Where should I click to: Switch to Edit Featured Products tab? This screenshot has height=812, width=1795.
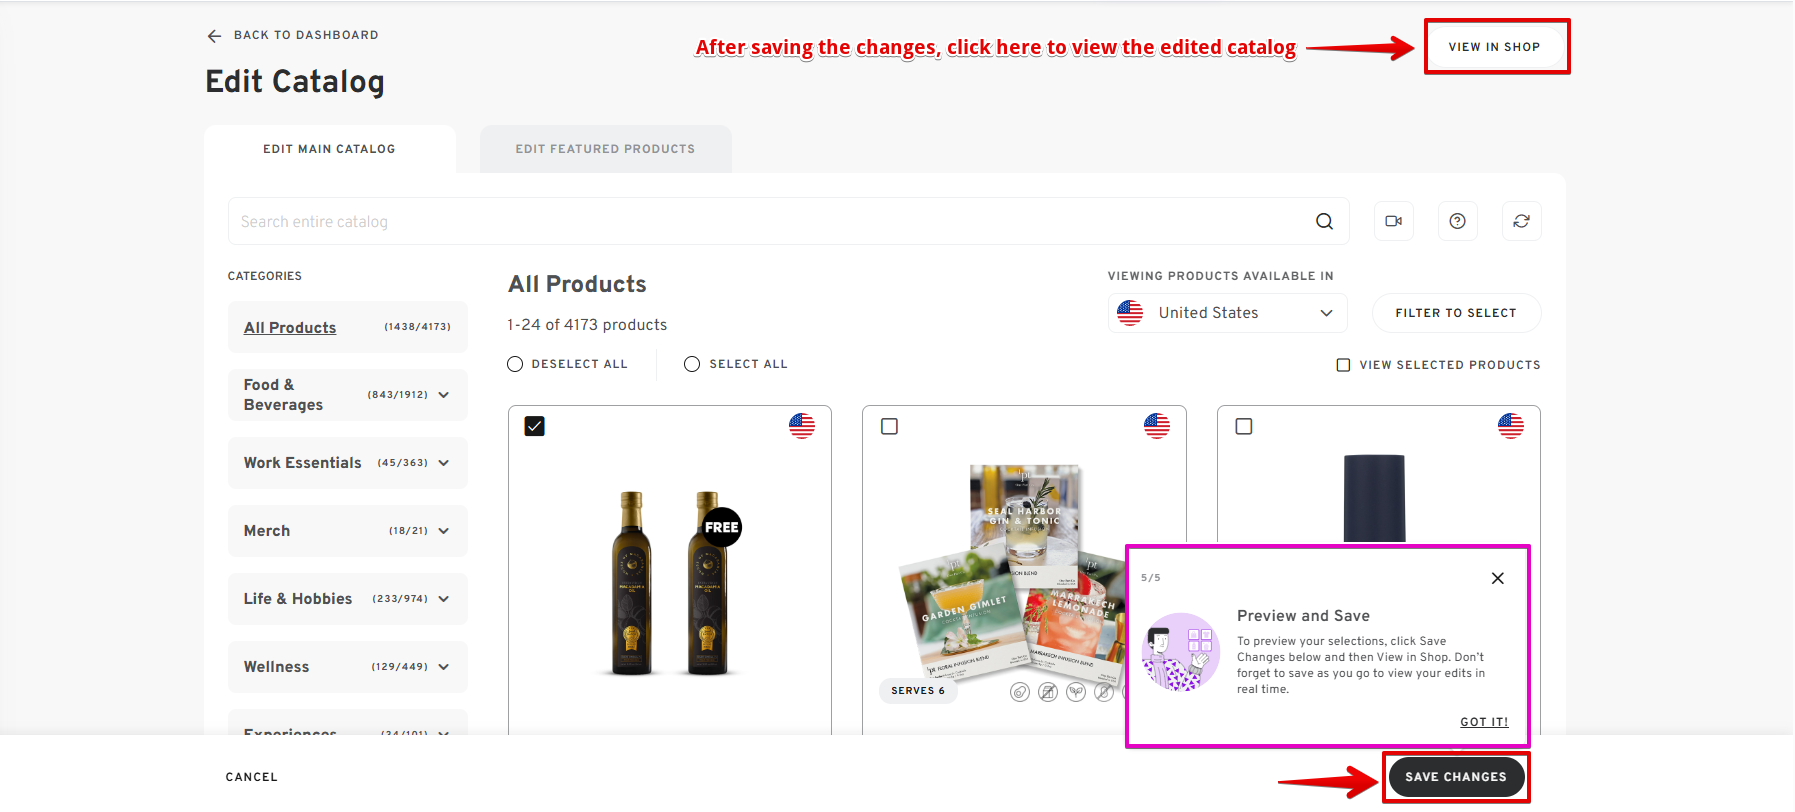point(605,149)
